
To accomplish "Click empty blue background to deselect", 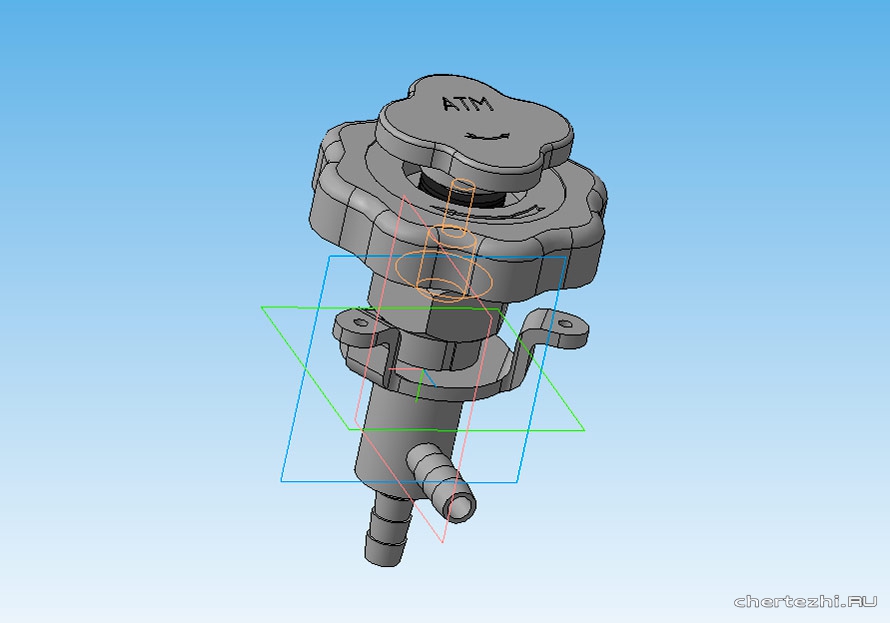I will [x=150, y=150].
